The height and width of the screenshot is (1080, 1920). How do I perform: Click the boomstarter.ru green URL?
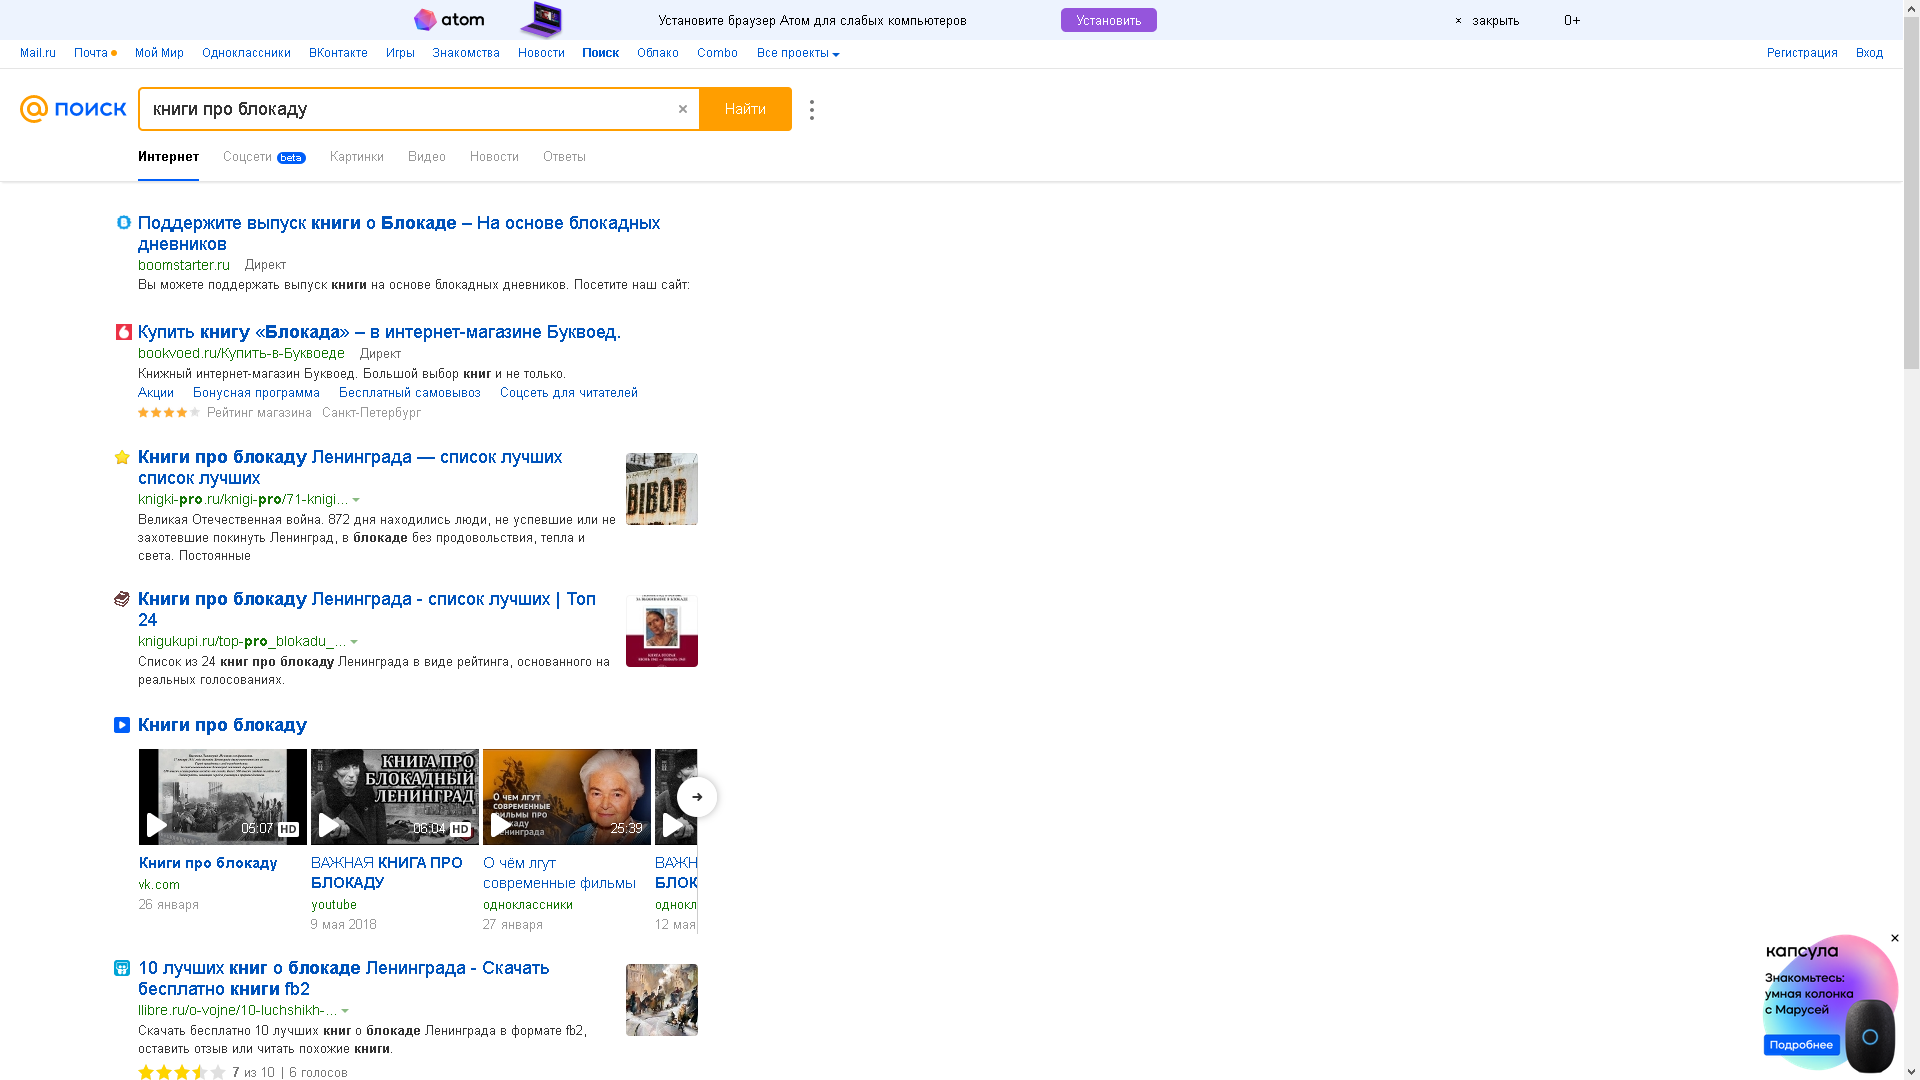click(184, 265)
